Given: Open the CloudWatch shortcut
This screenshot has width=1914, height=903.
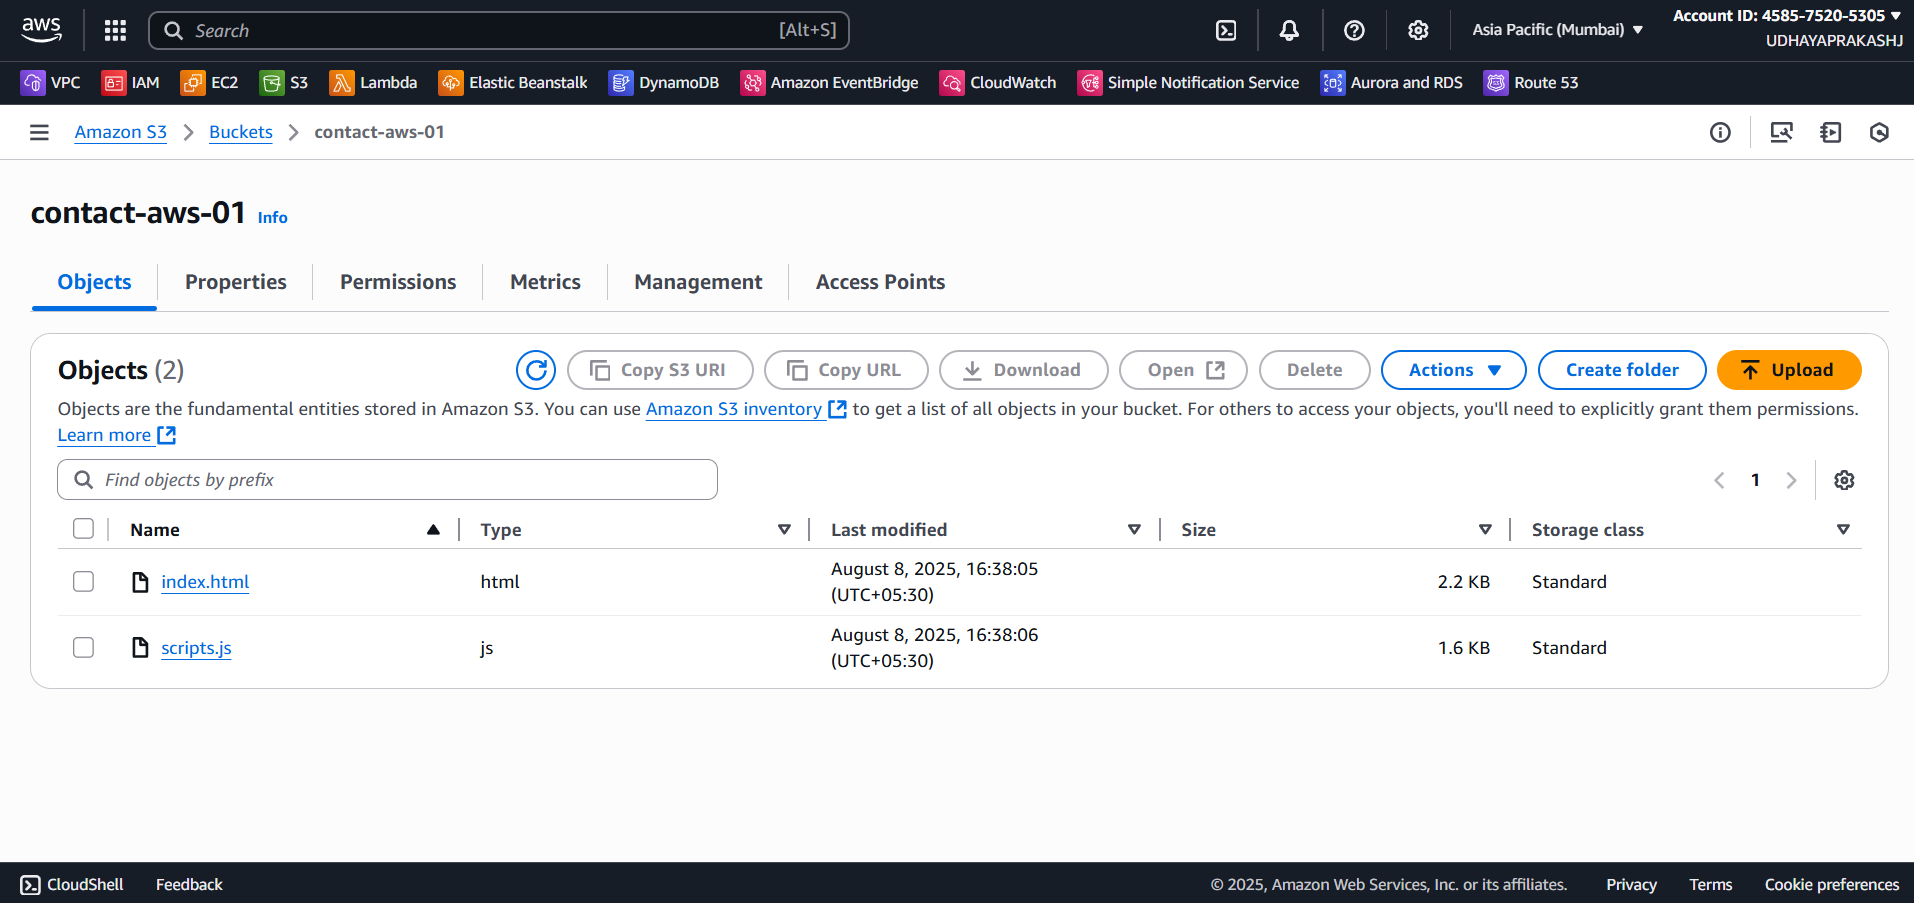Looking at the screenshot, I should [x=998, y=83].
